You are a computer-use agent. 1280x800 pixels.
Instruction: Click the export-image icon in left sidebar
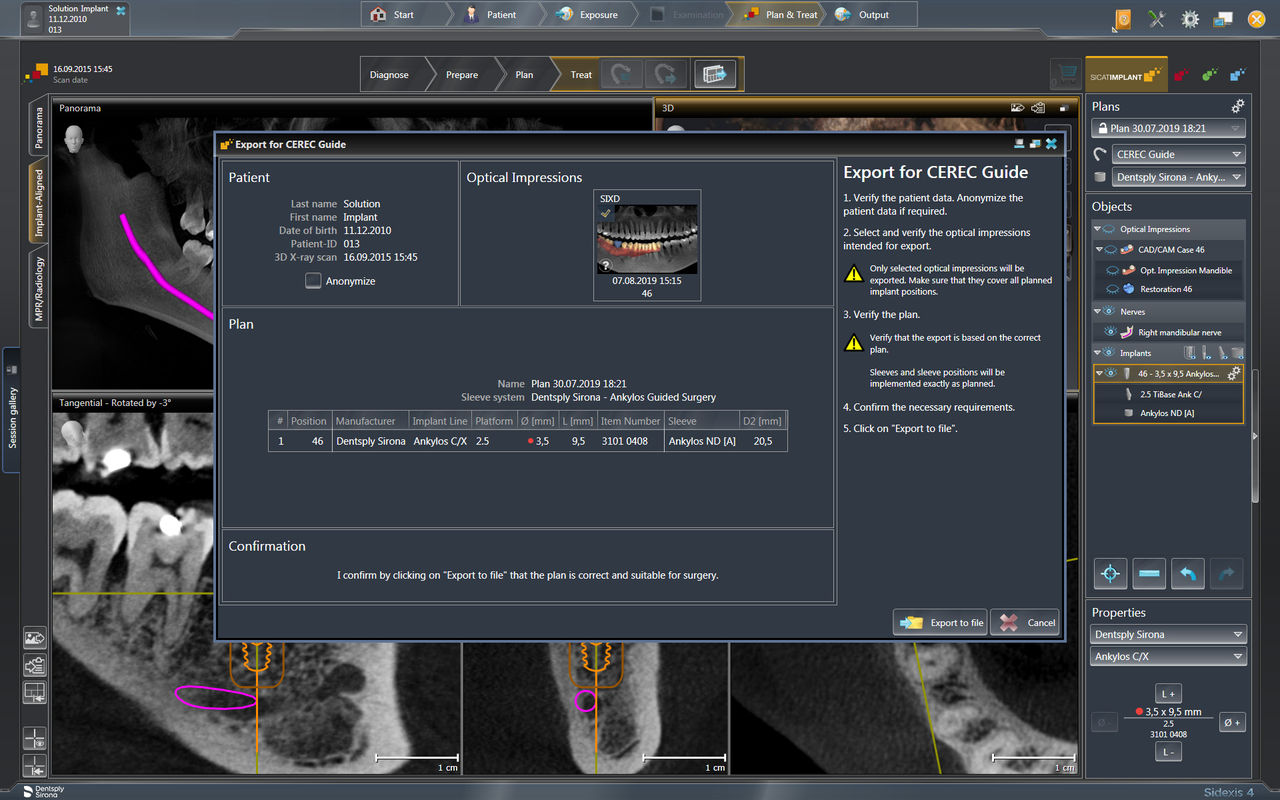[35, 638]
